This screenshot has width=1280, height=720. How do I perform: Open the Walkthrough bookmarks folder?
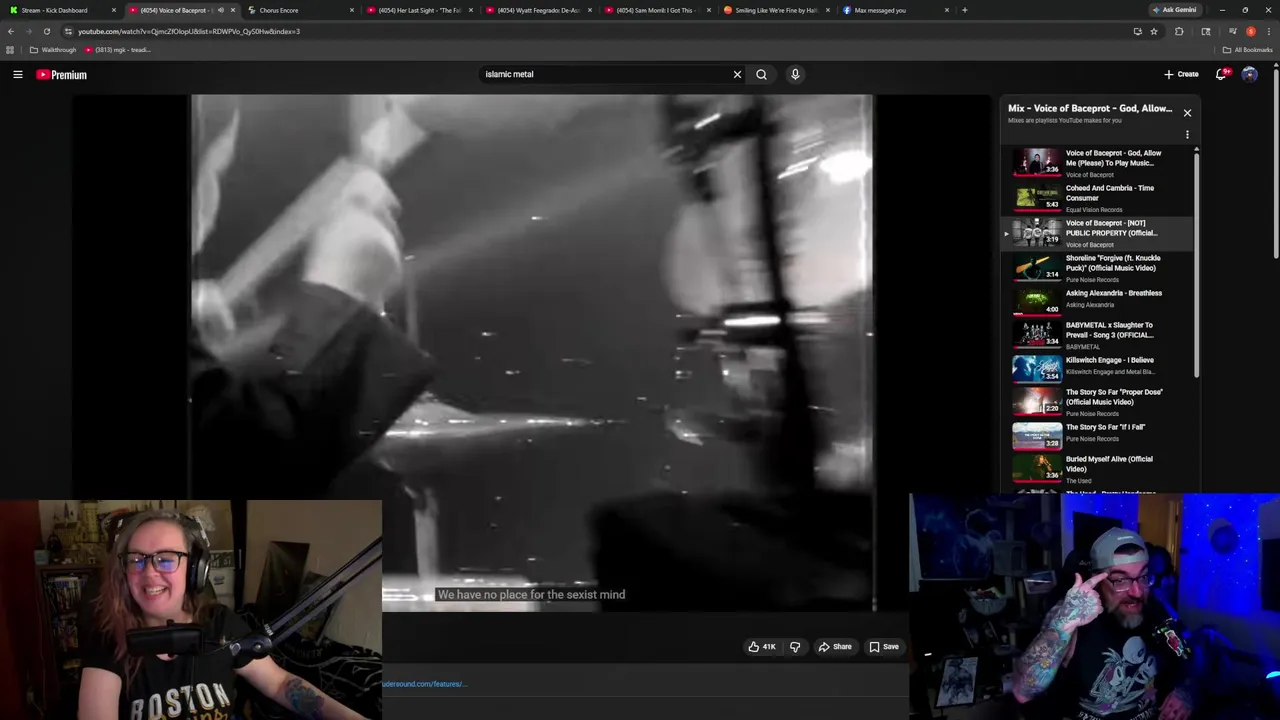click(53, 50)
